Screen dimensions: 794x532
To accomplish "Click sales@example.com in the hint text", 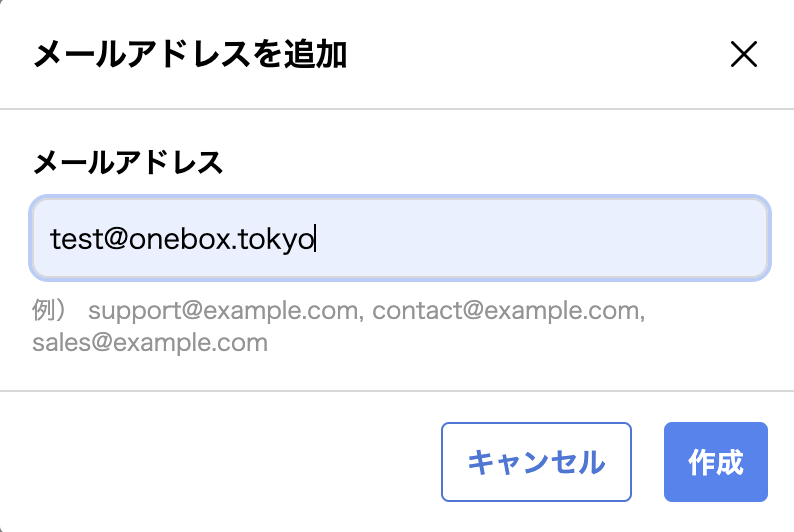I will 150,343.
